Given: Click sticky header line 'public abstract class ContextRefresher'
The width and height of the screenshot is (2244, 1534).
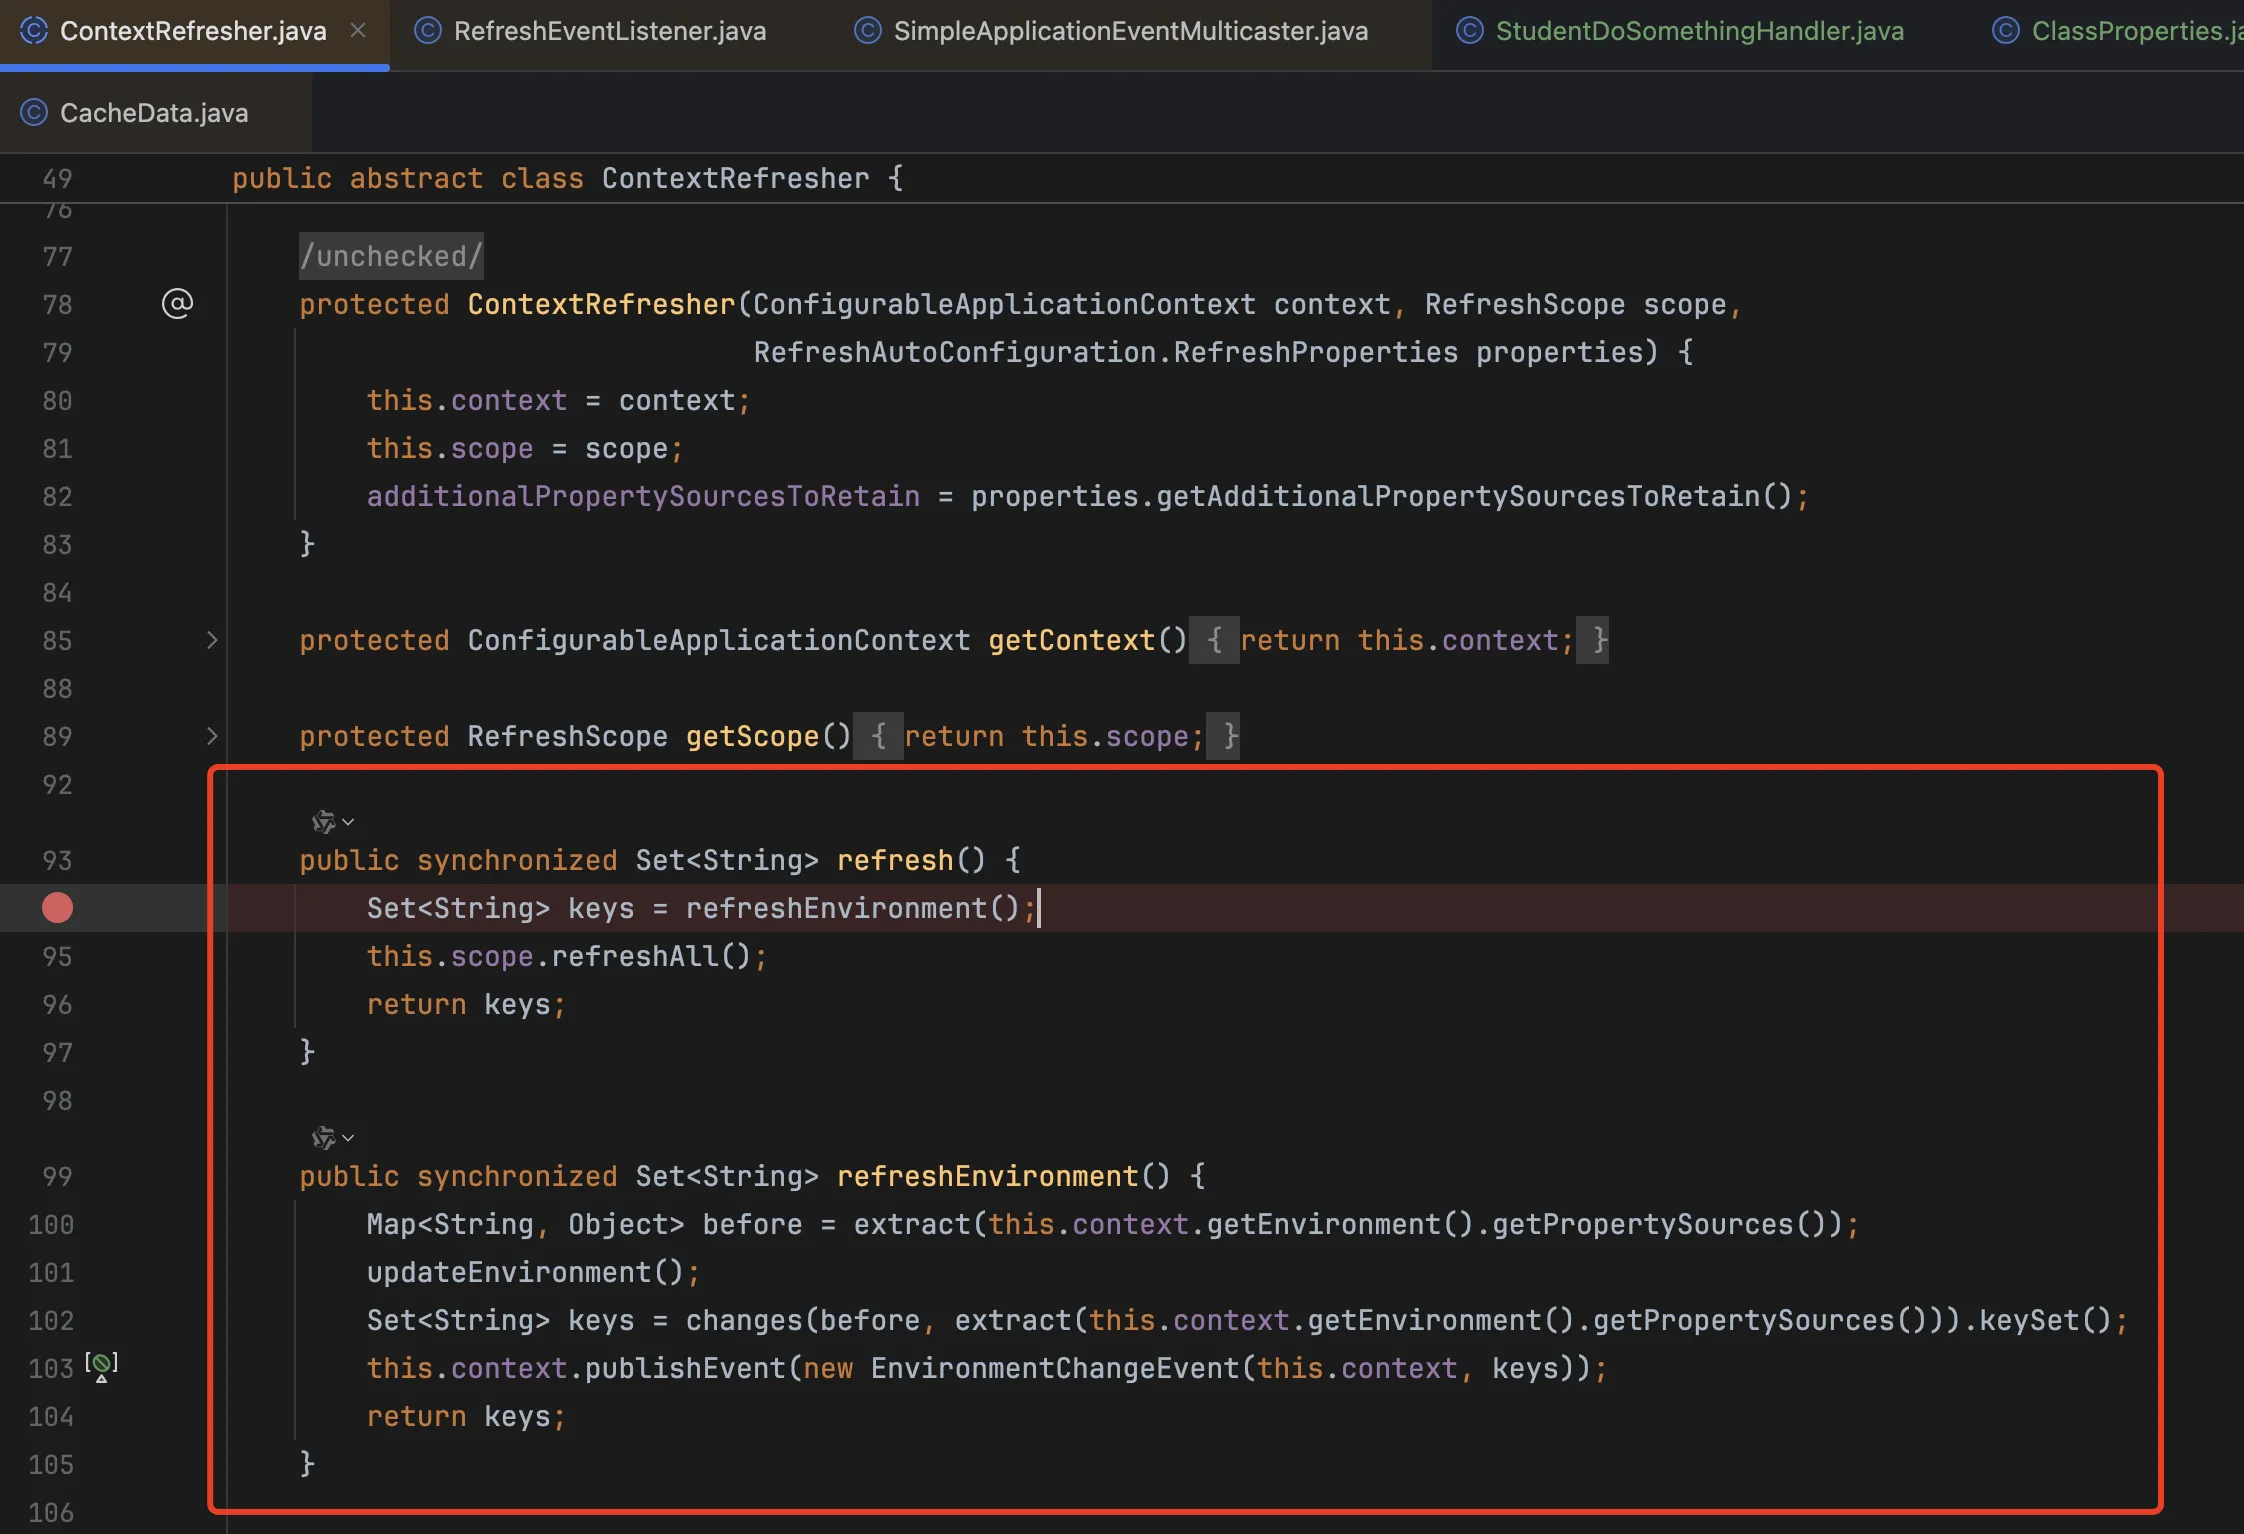Looking at the screenshot, I should 567,179.
